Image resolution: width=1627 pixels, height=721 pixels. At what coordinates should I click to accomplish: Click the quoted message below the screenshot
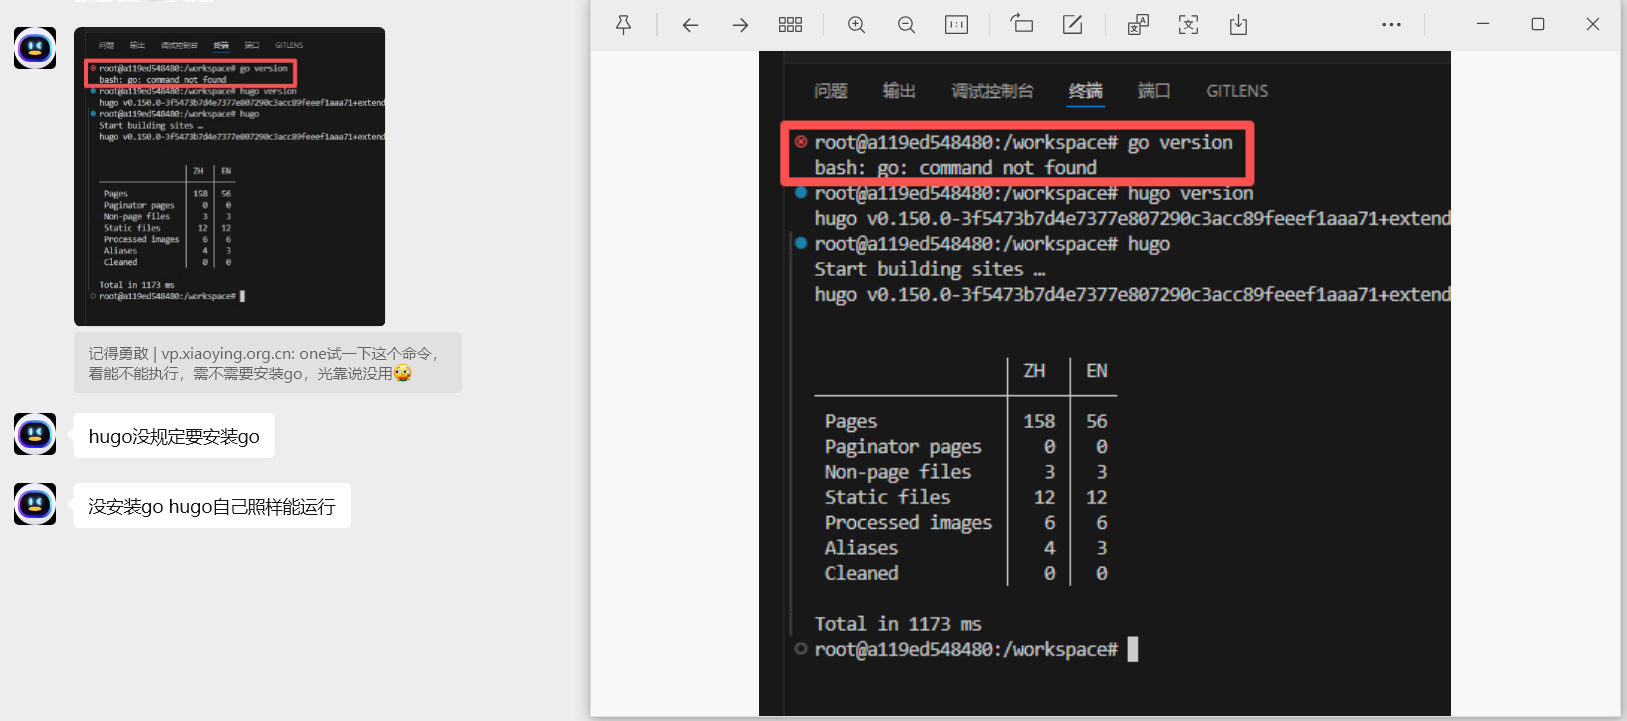pos(267,363)
